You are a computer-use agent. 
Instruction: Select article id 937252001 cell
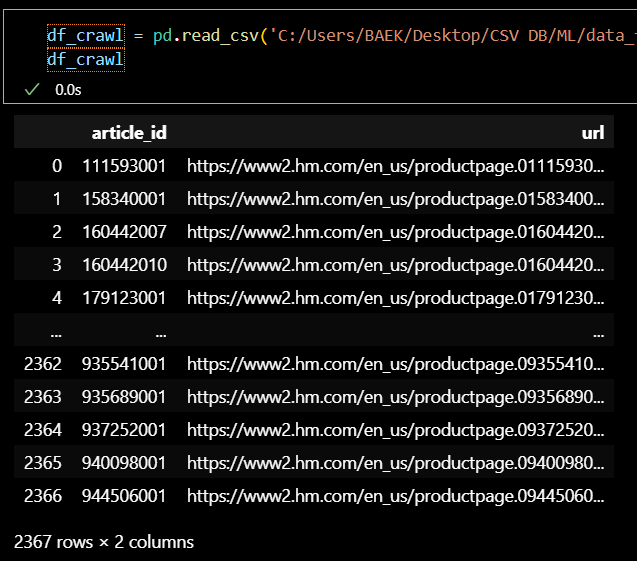click(x=124, y=430)
